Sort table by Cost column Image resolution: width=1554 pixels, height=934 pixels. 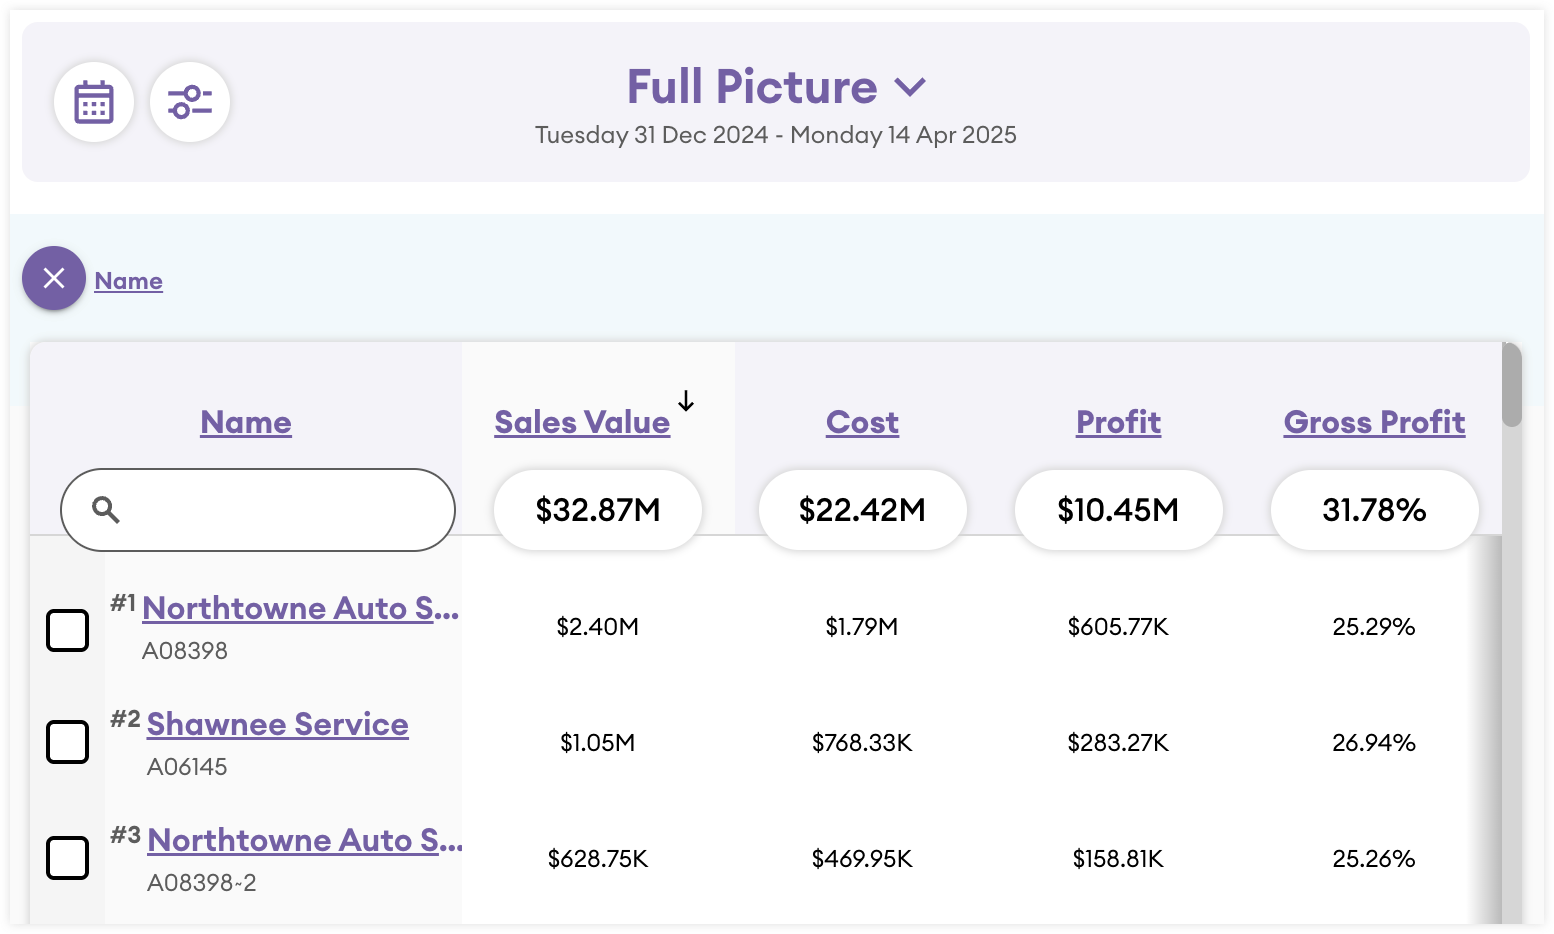coord(862,423)
